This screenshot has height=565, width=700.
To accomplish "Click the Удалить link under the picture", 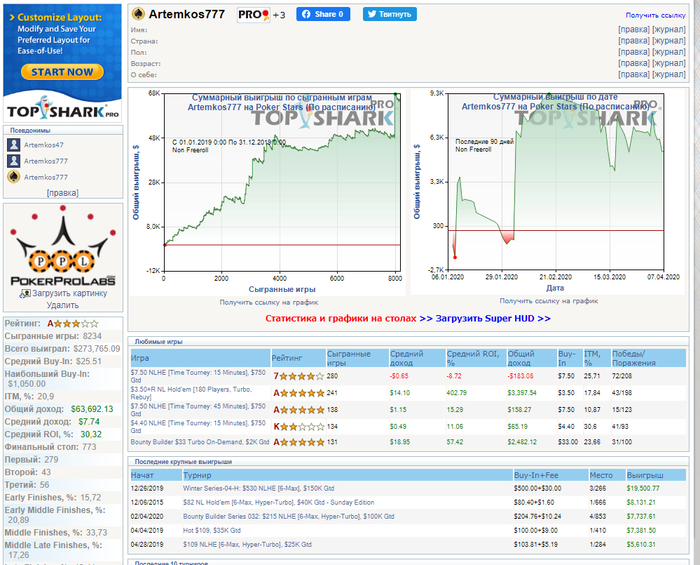I will tap(62, 305).
